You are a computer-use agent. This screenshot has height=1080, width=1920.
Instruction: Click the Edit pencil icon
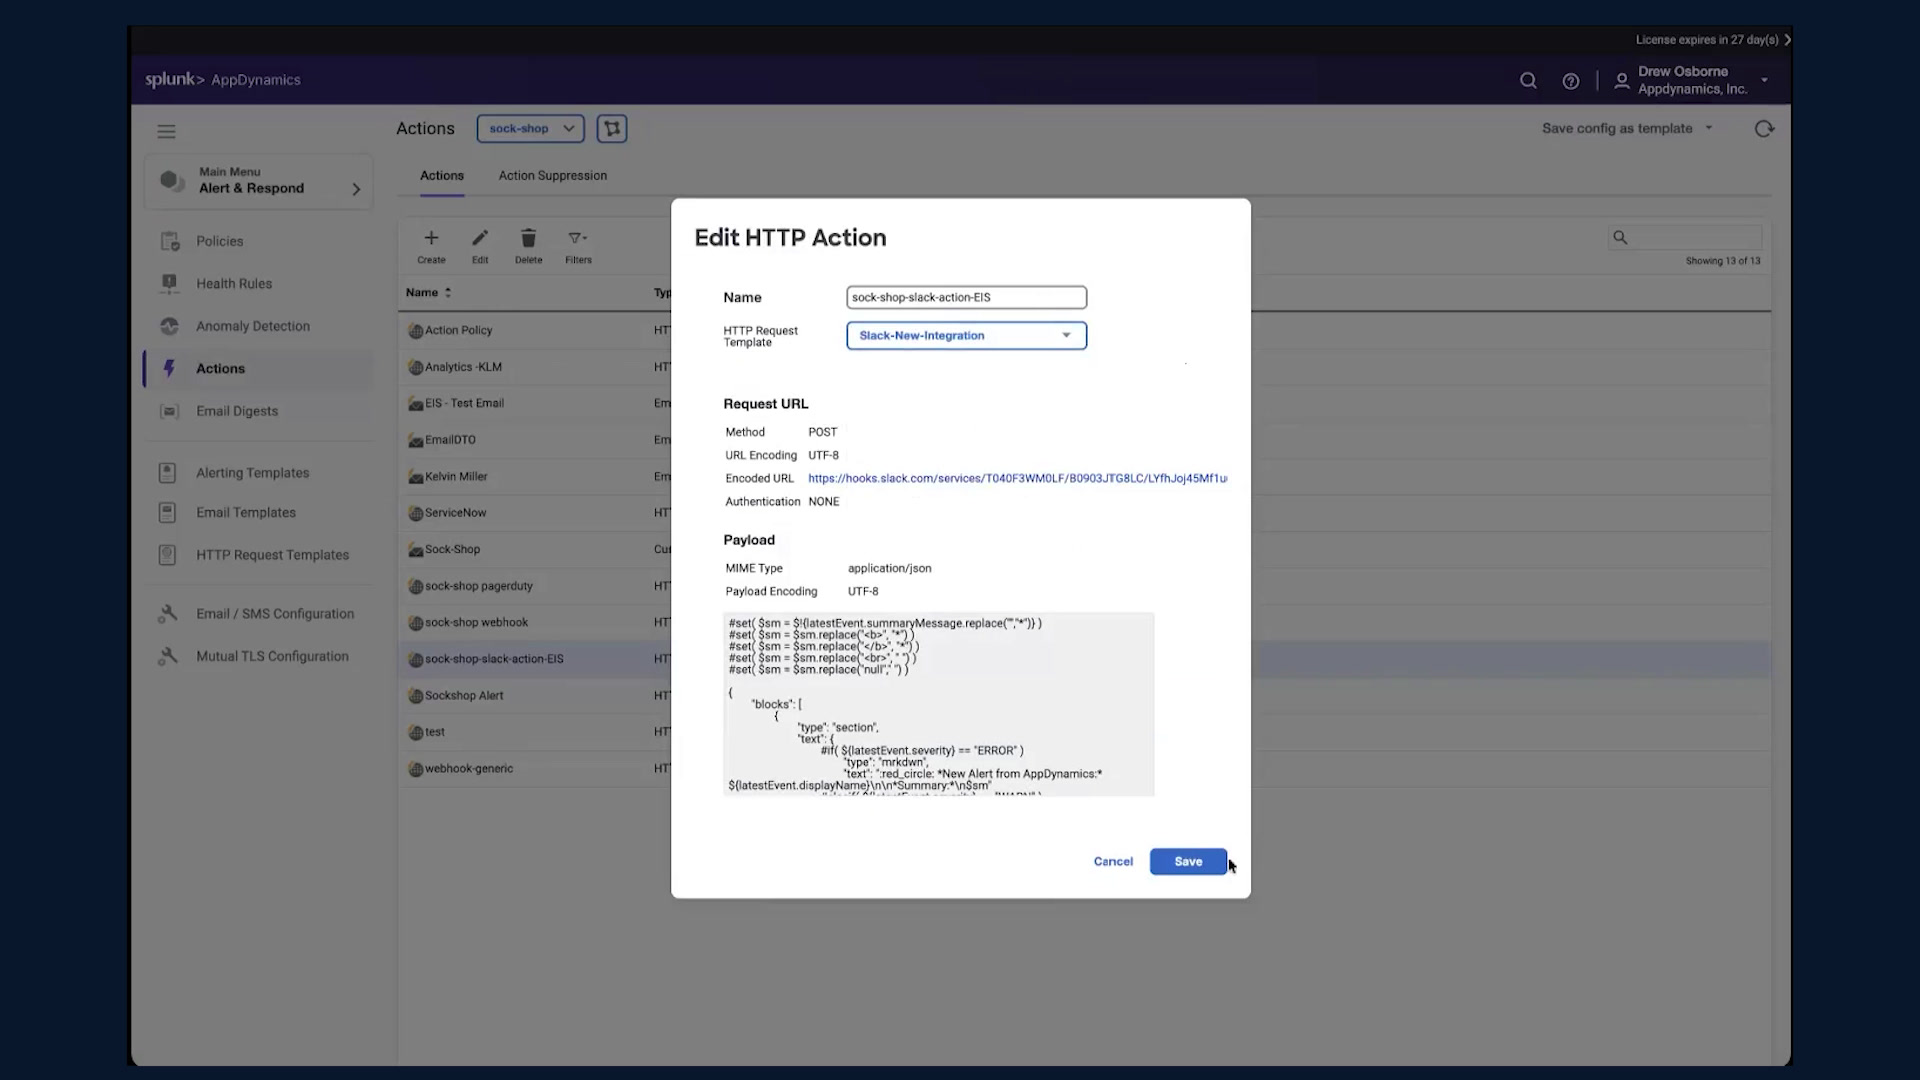(x=480, y=238)
